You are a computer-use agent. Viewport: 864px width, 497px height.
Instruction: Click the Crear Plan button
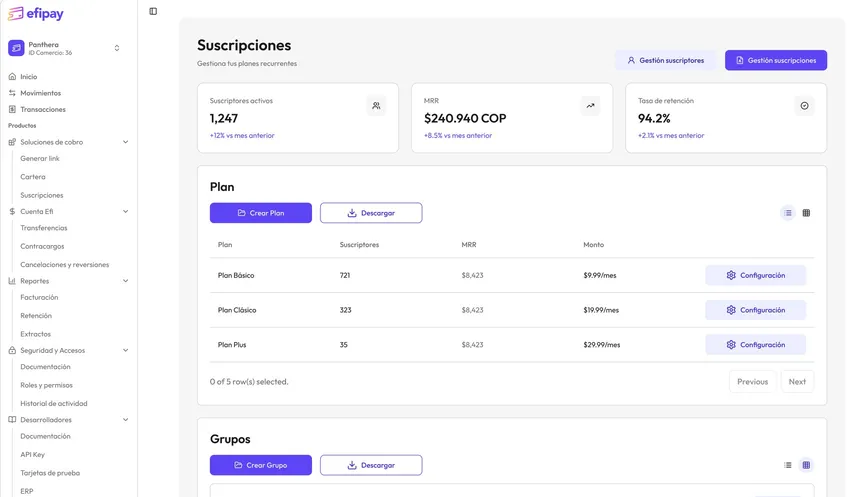pos(261,213)
